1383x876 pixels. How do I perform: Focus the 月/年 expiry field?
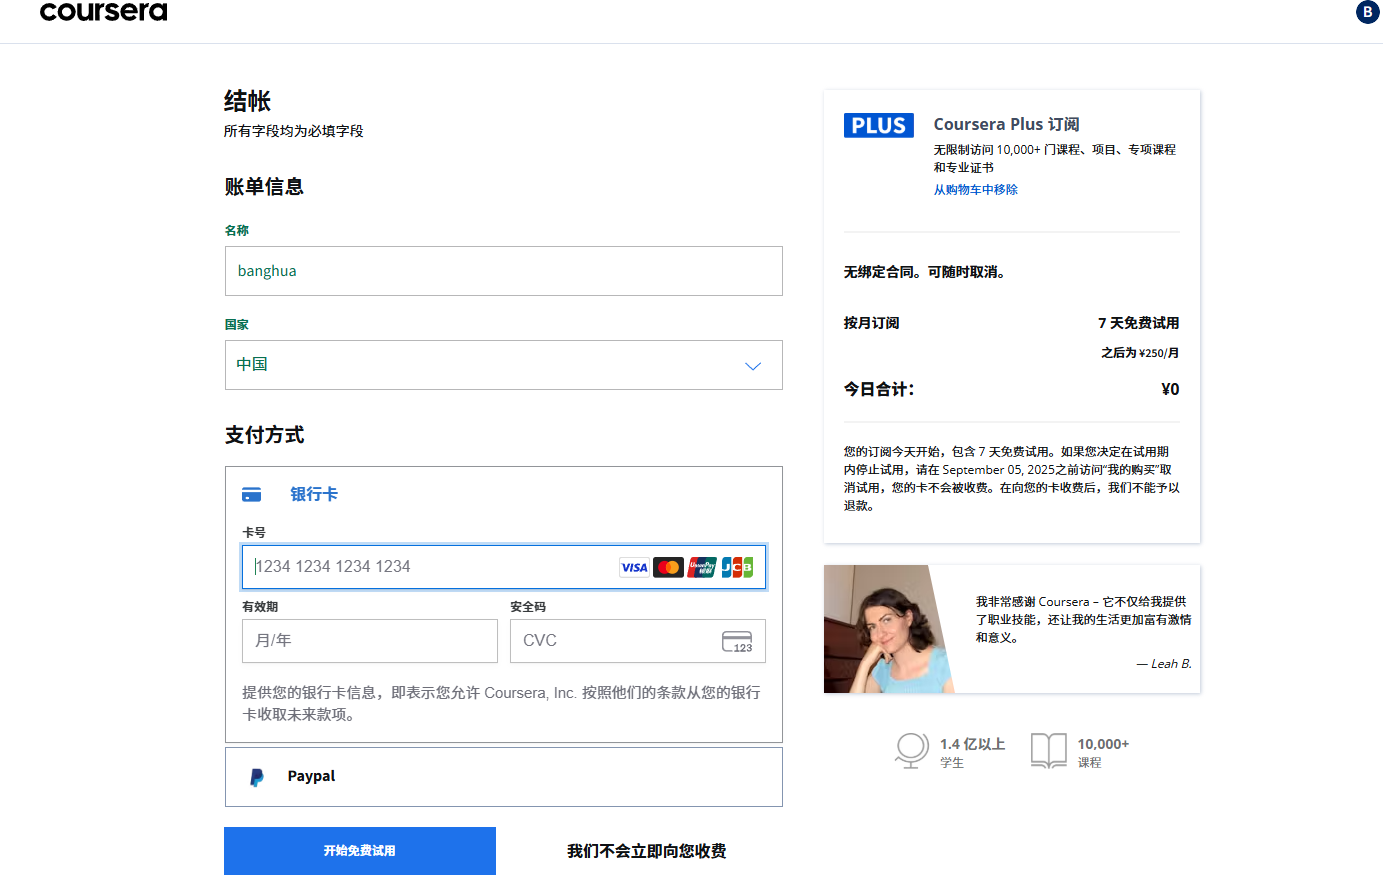click(x=370, y=641)
